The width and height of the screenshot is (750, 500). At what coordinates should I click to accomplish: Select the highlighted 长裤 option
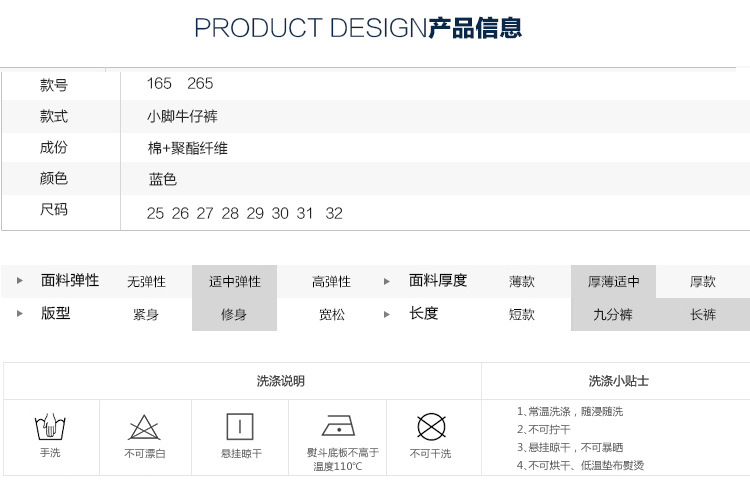pyautogui.click(x=703, y=314)
